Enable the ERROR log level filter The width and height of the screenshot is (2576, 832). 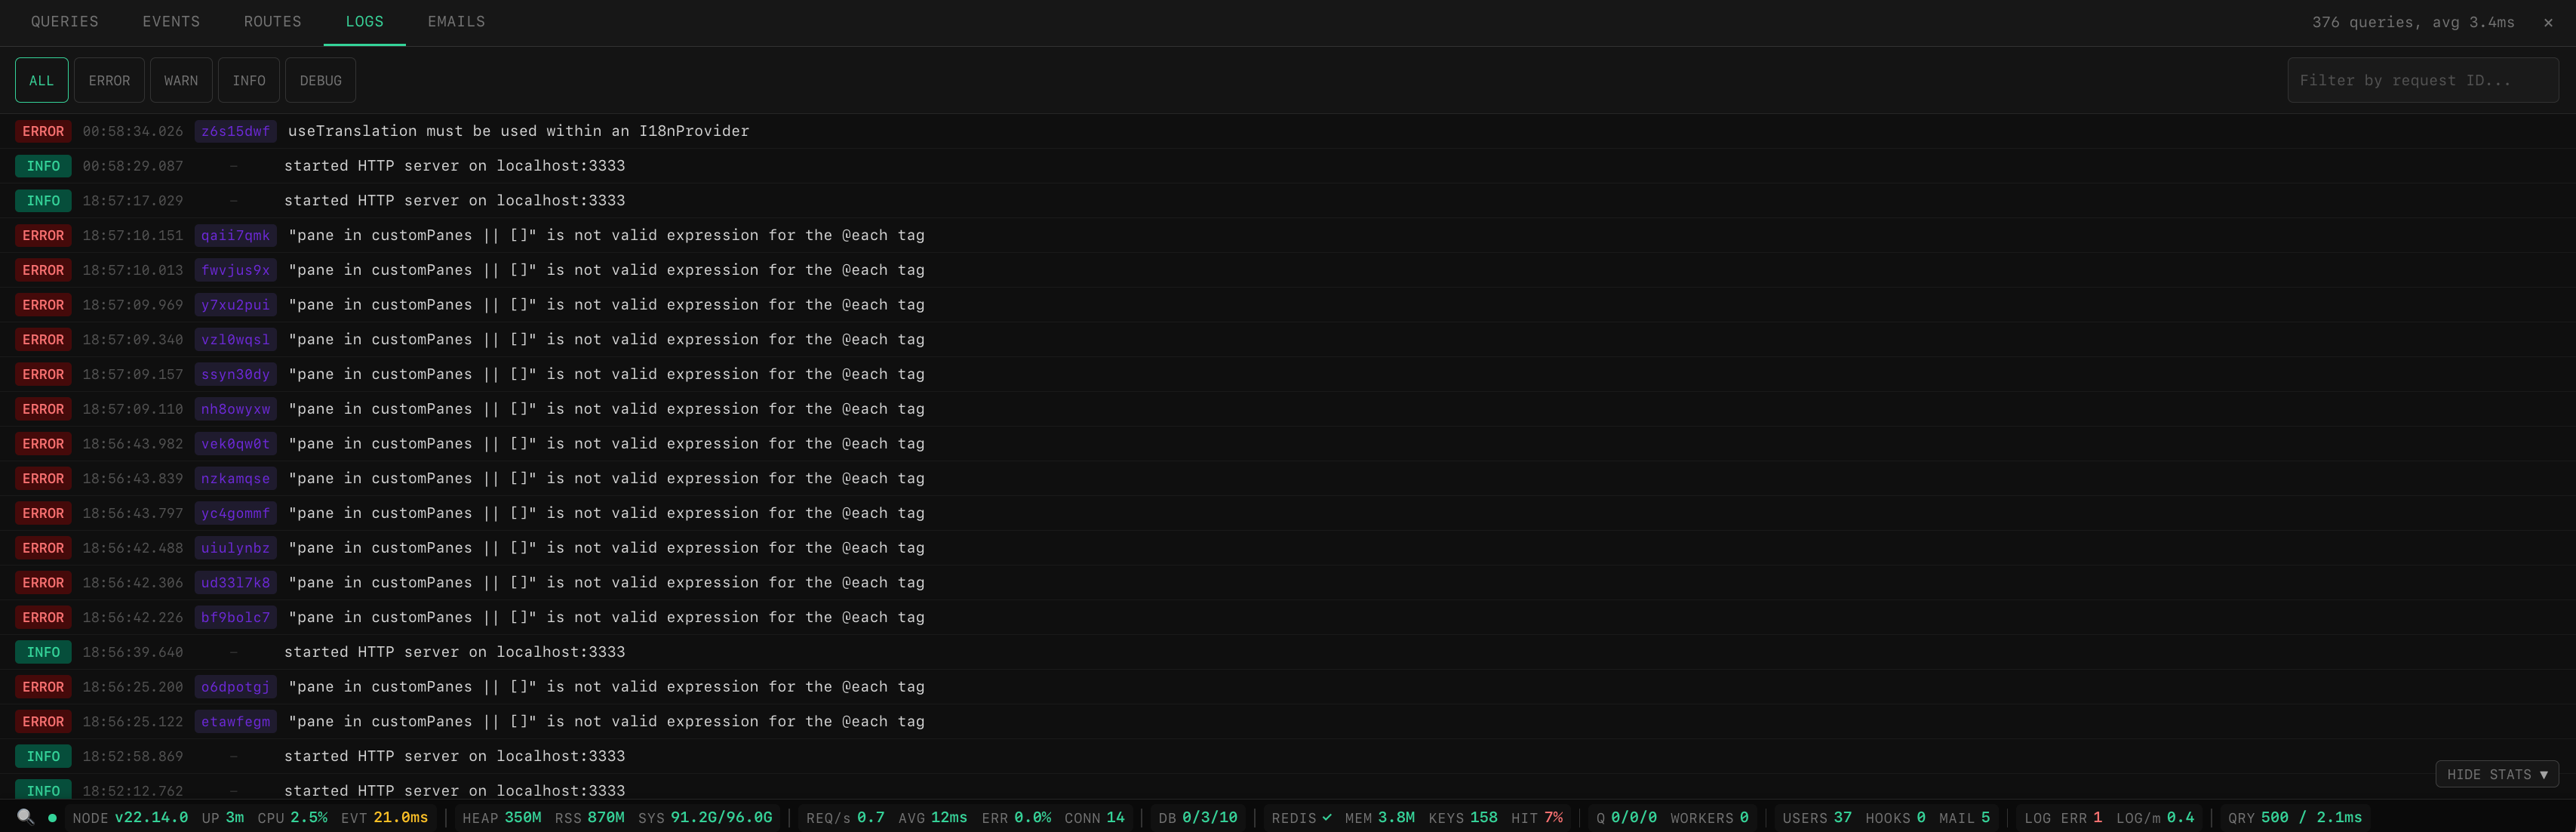click(x=109, y=80)
